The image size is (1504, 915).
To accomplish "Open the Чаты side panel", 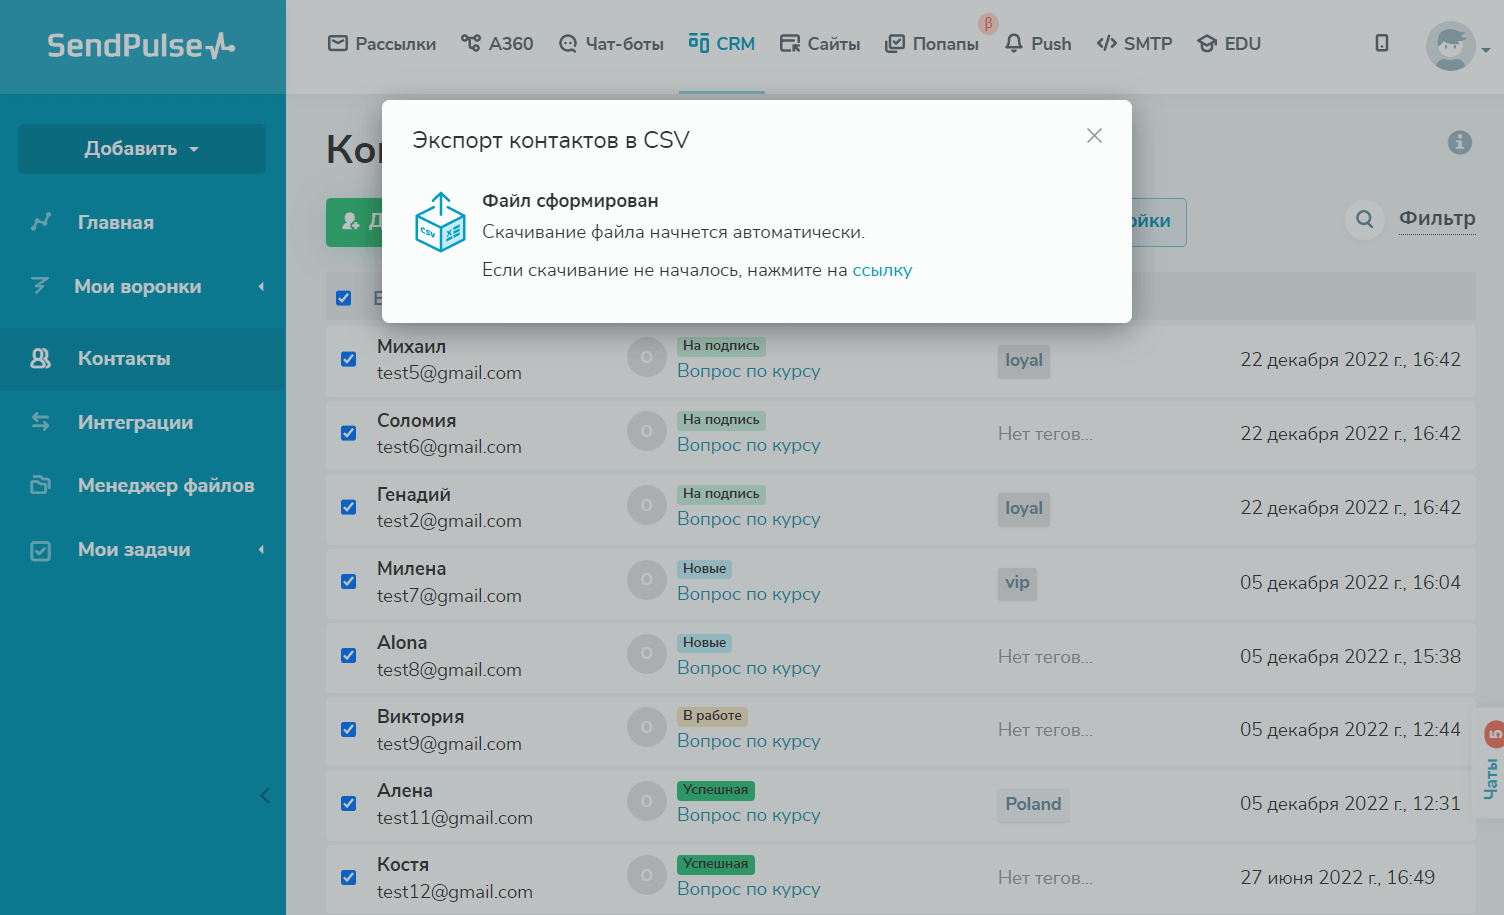I will click(1491, 765).
